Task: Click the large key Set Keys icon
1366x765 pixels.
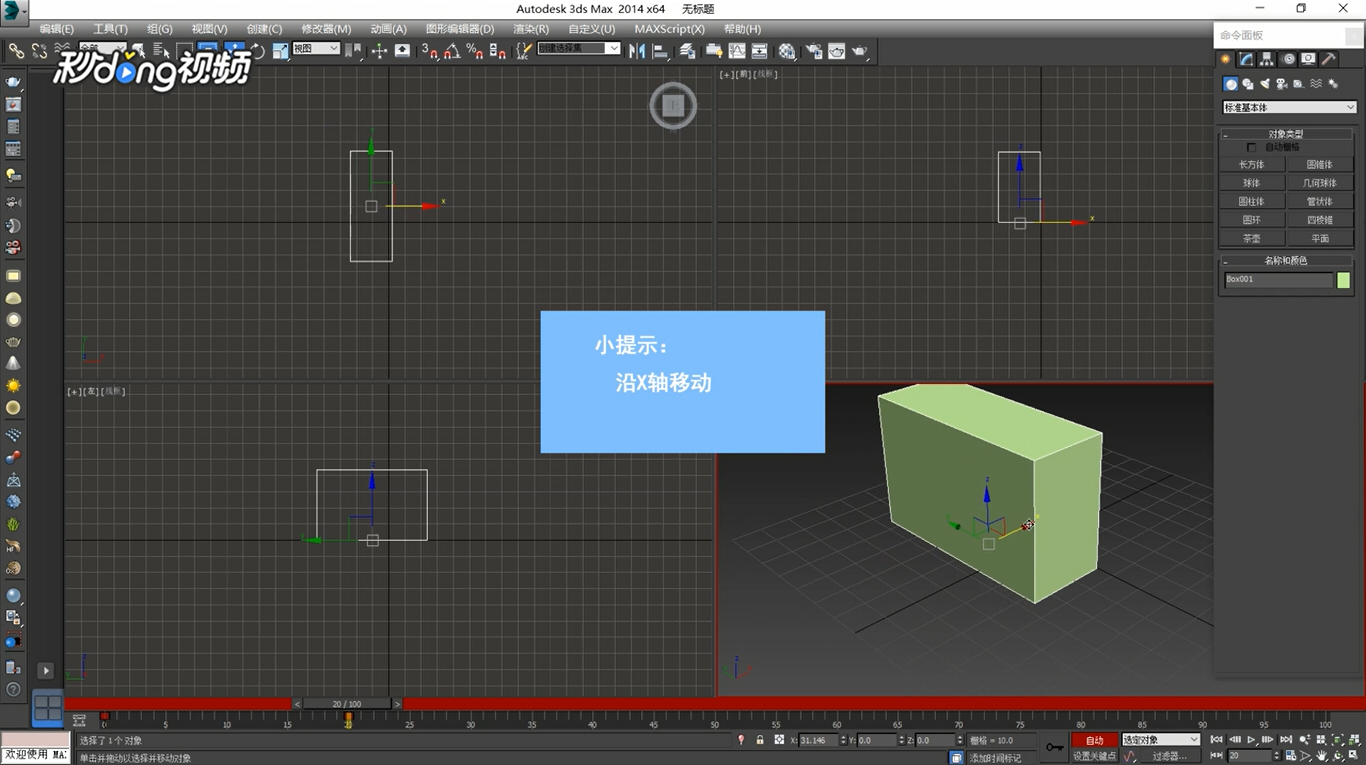Action: pos(1054,747)
